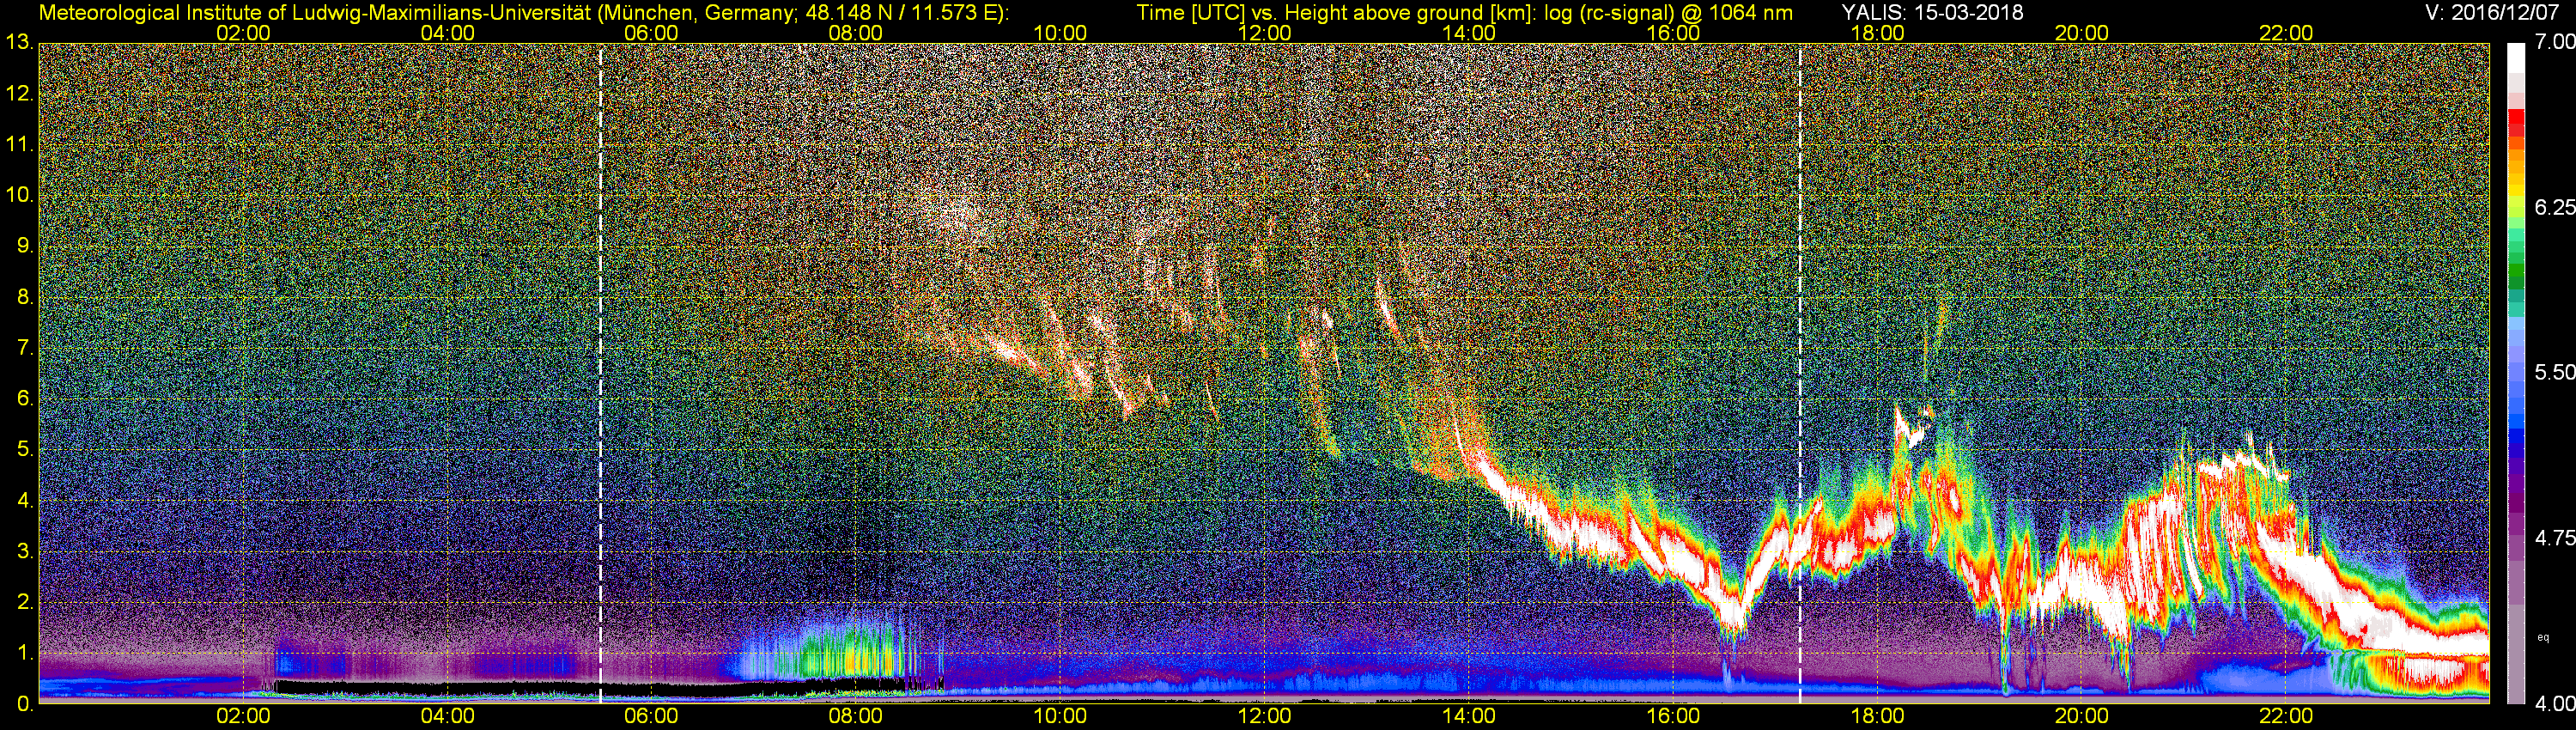Click the 'Time [UTC] vs. Height above ground' caption
This screenshot has width=2576, height=730.
coord(1464,12)
